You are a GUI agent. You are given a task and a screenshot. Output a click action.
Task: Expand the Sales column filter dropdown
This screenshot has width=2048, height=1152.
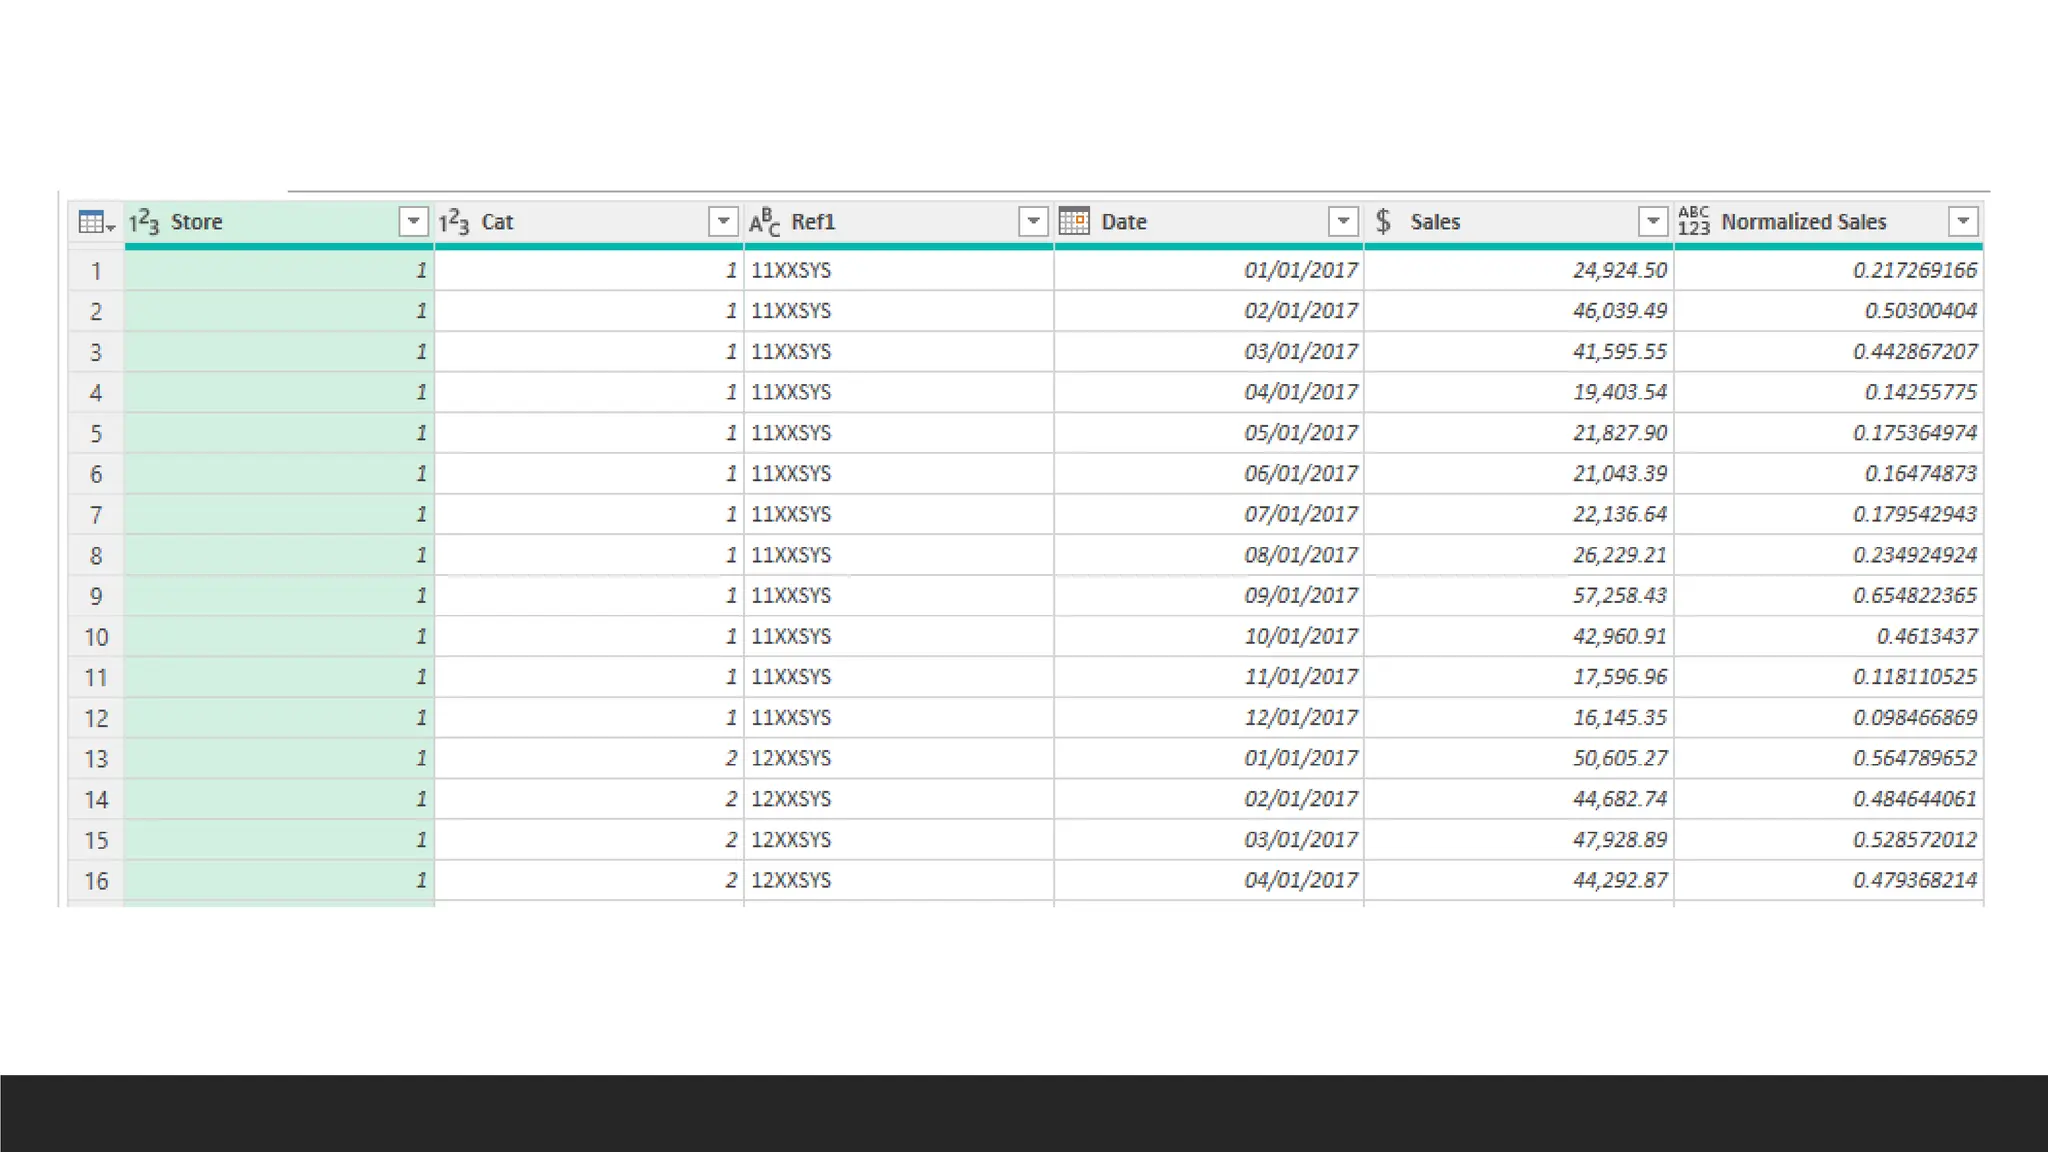click(x=1653, y=221)
